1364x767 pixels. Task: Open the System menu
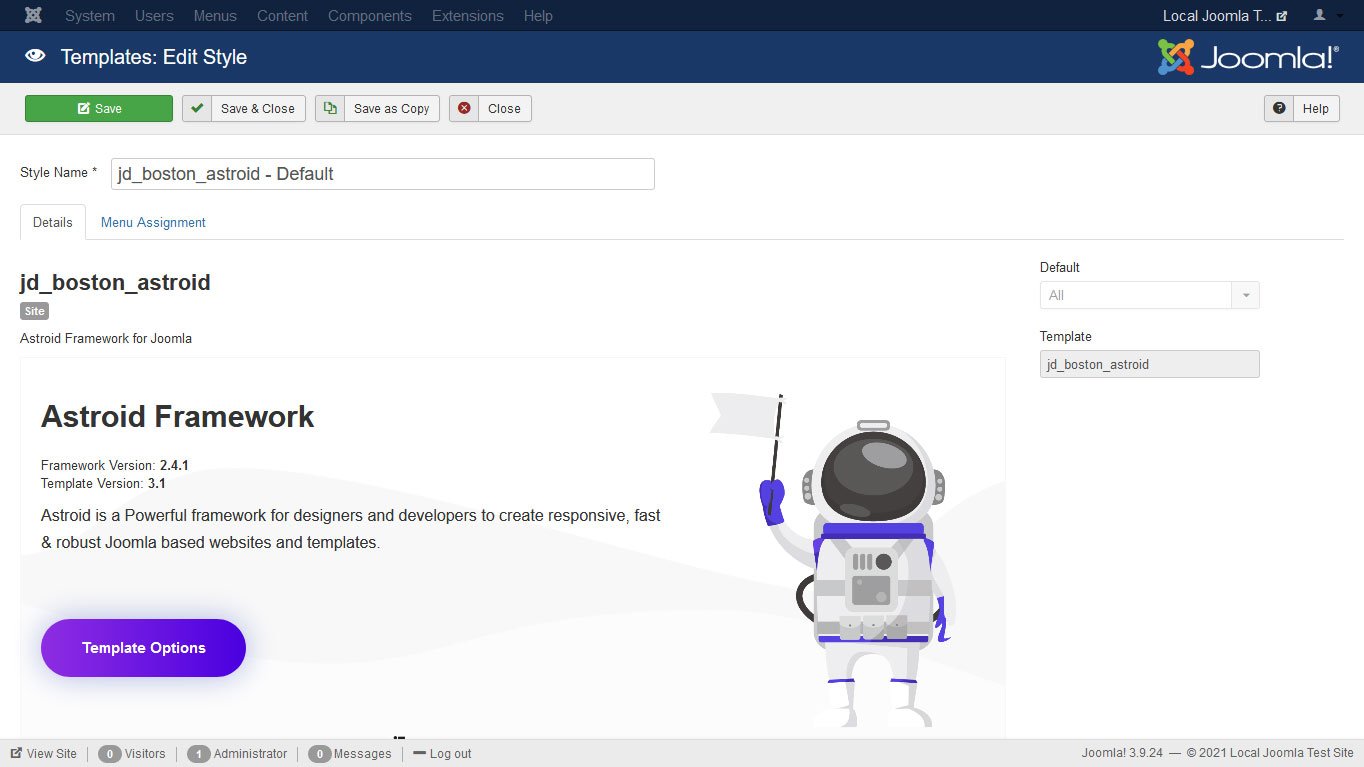pyautogui.click(x=90, y=16)
